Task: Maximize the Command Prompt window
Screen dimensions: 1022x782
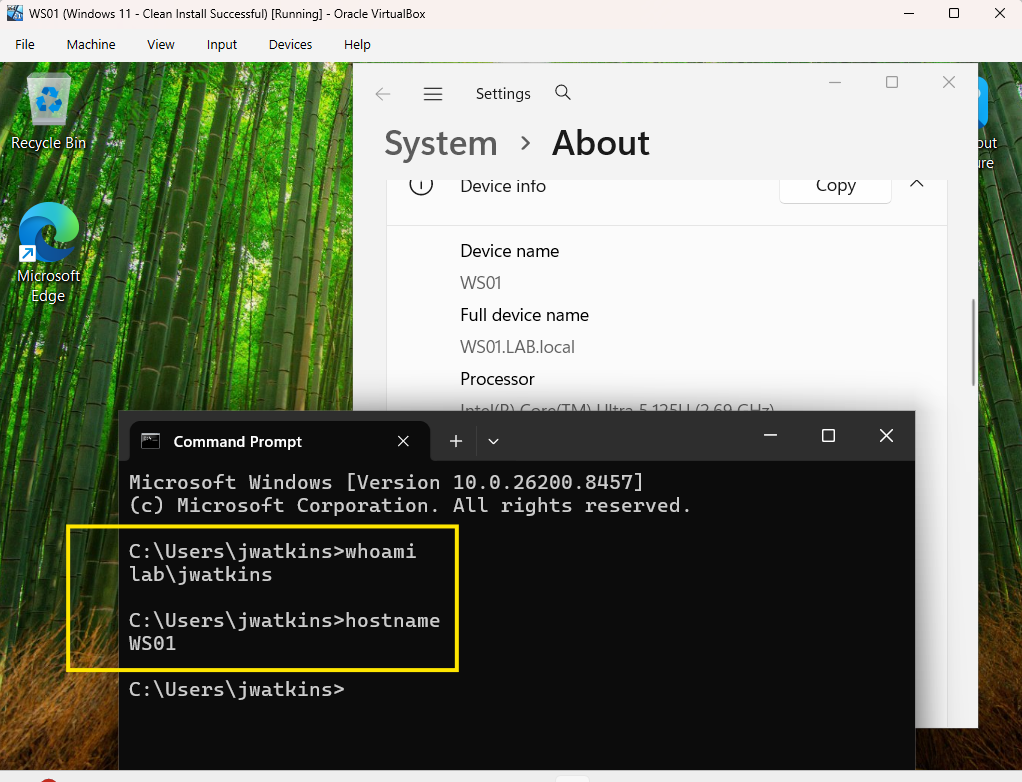Action: pyautogui.click(x=828, y=435)
